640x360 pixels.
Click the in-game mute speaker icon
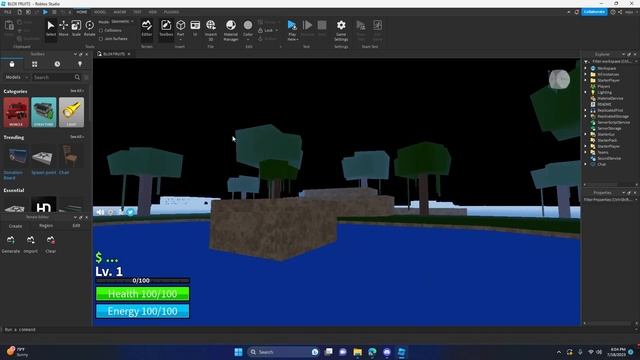click(x=100, y=212)
